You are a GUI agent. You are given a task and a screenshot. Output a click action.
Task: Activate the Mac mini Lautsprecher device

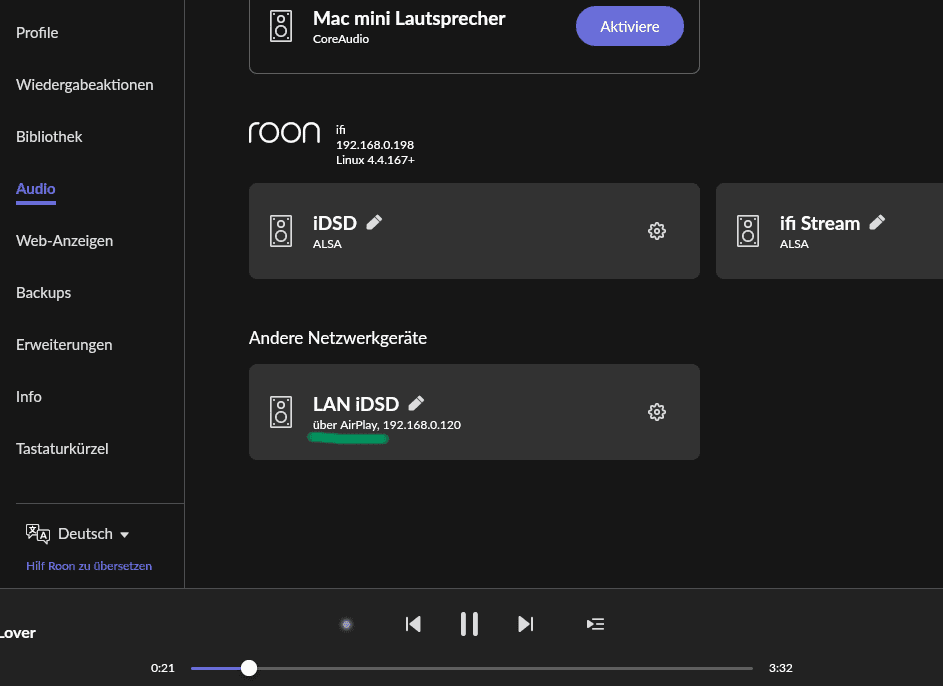coord(630,26)
